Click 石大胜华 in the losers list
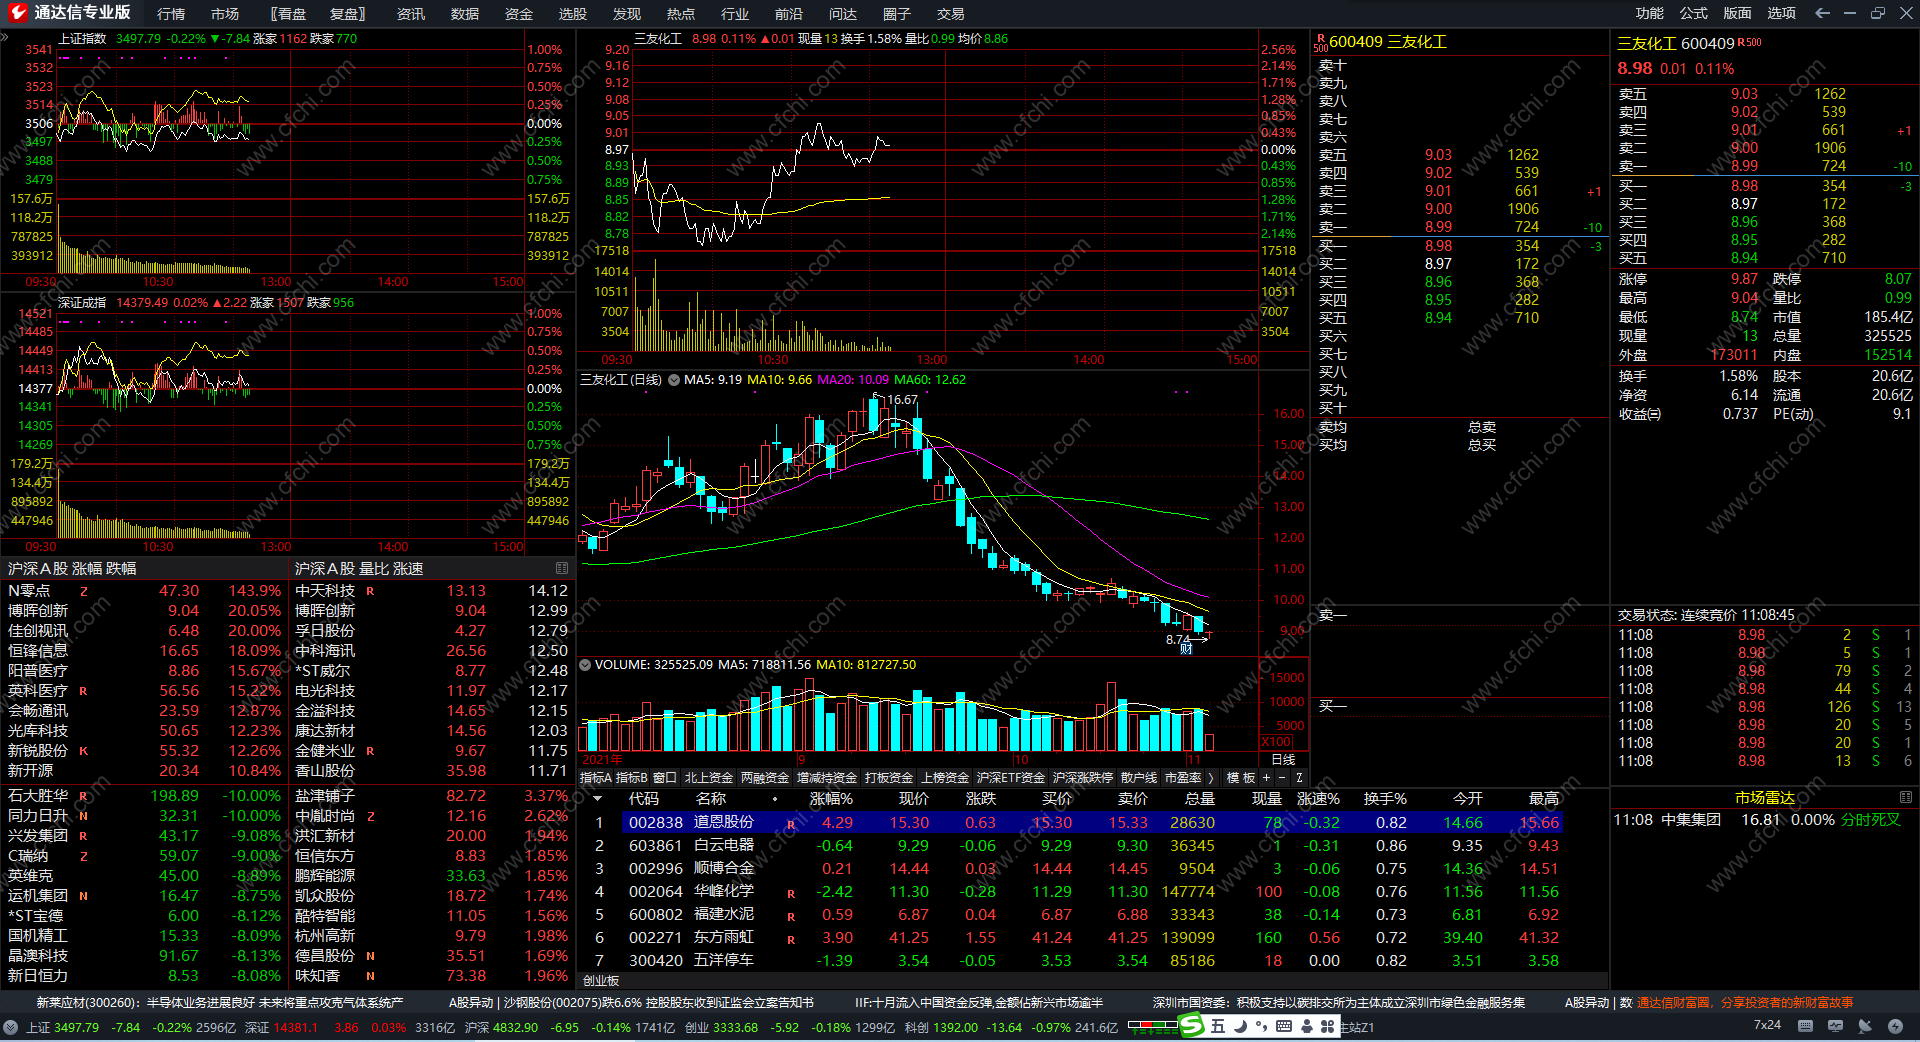The width and height of the screenshot is (1920, 1042). coord(38,796)
